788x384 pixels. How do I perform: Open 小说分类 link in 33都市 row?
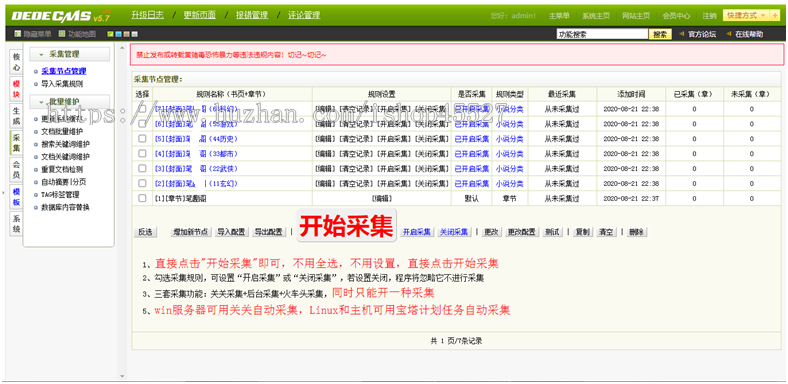coord(510,154)
